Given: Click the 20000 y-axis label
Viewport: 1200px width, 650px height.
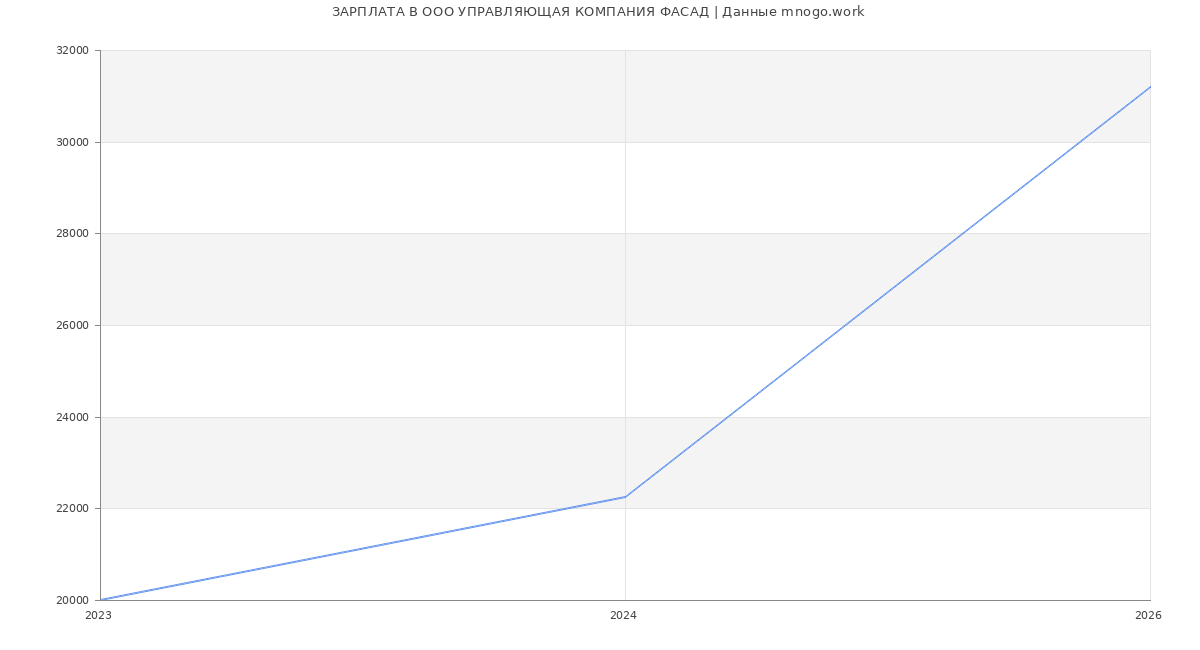Looking at the screenshot, I should pos(72,601).
